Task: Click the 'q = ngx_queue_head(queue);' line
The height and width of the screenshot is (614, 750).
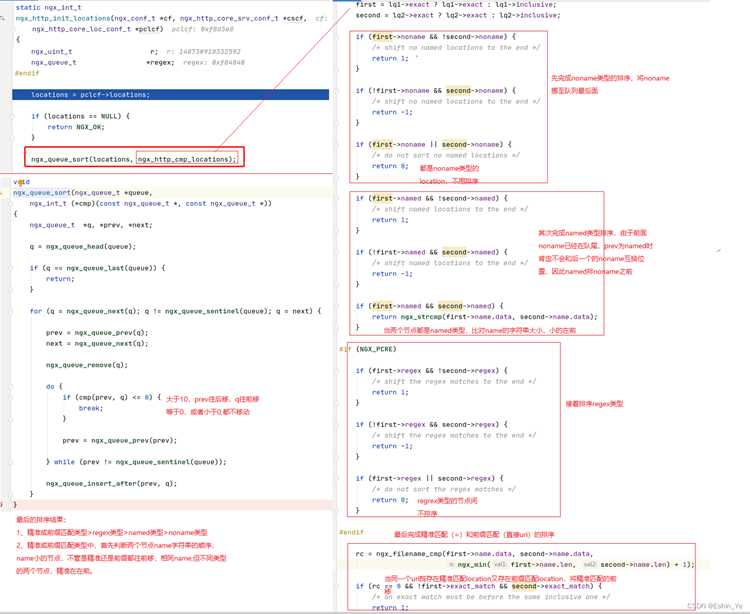Action: (83, 247)
